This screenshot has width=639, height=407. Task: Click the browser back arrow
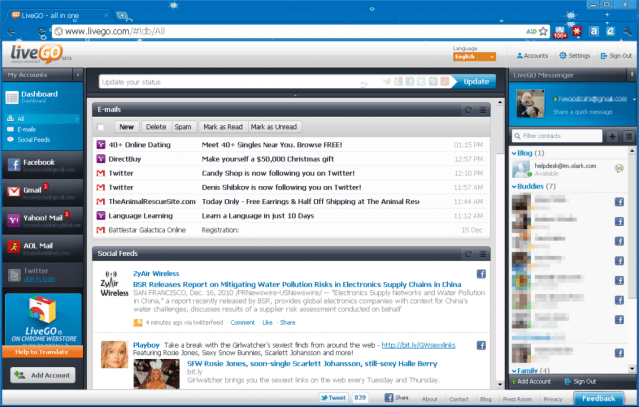click(x=13, y=30)
